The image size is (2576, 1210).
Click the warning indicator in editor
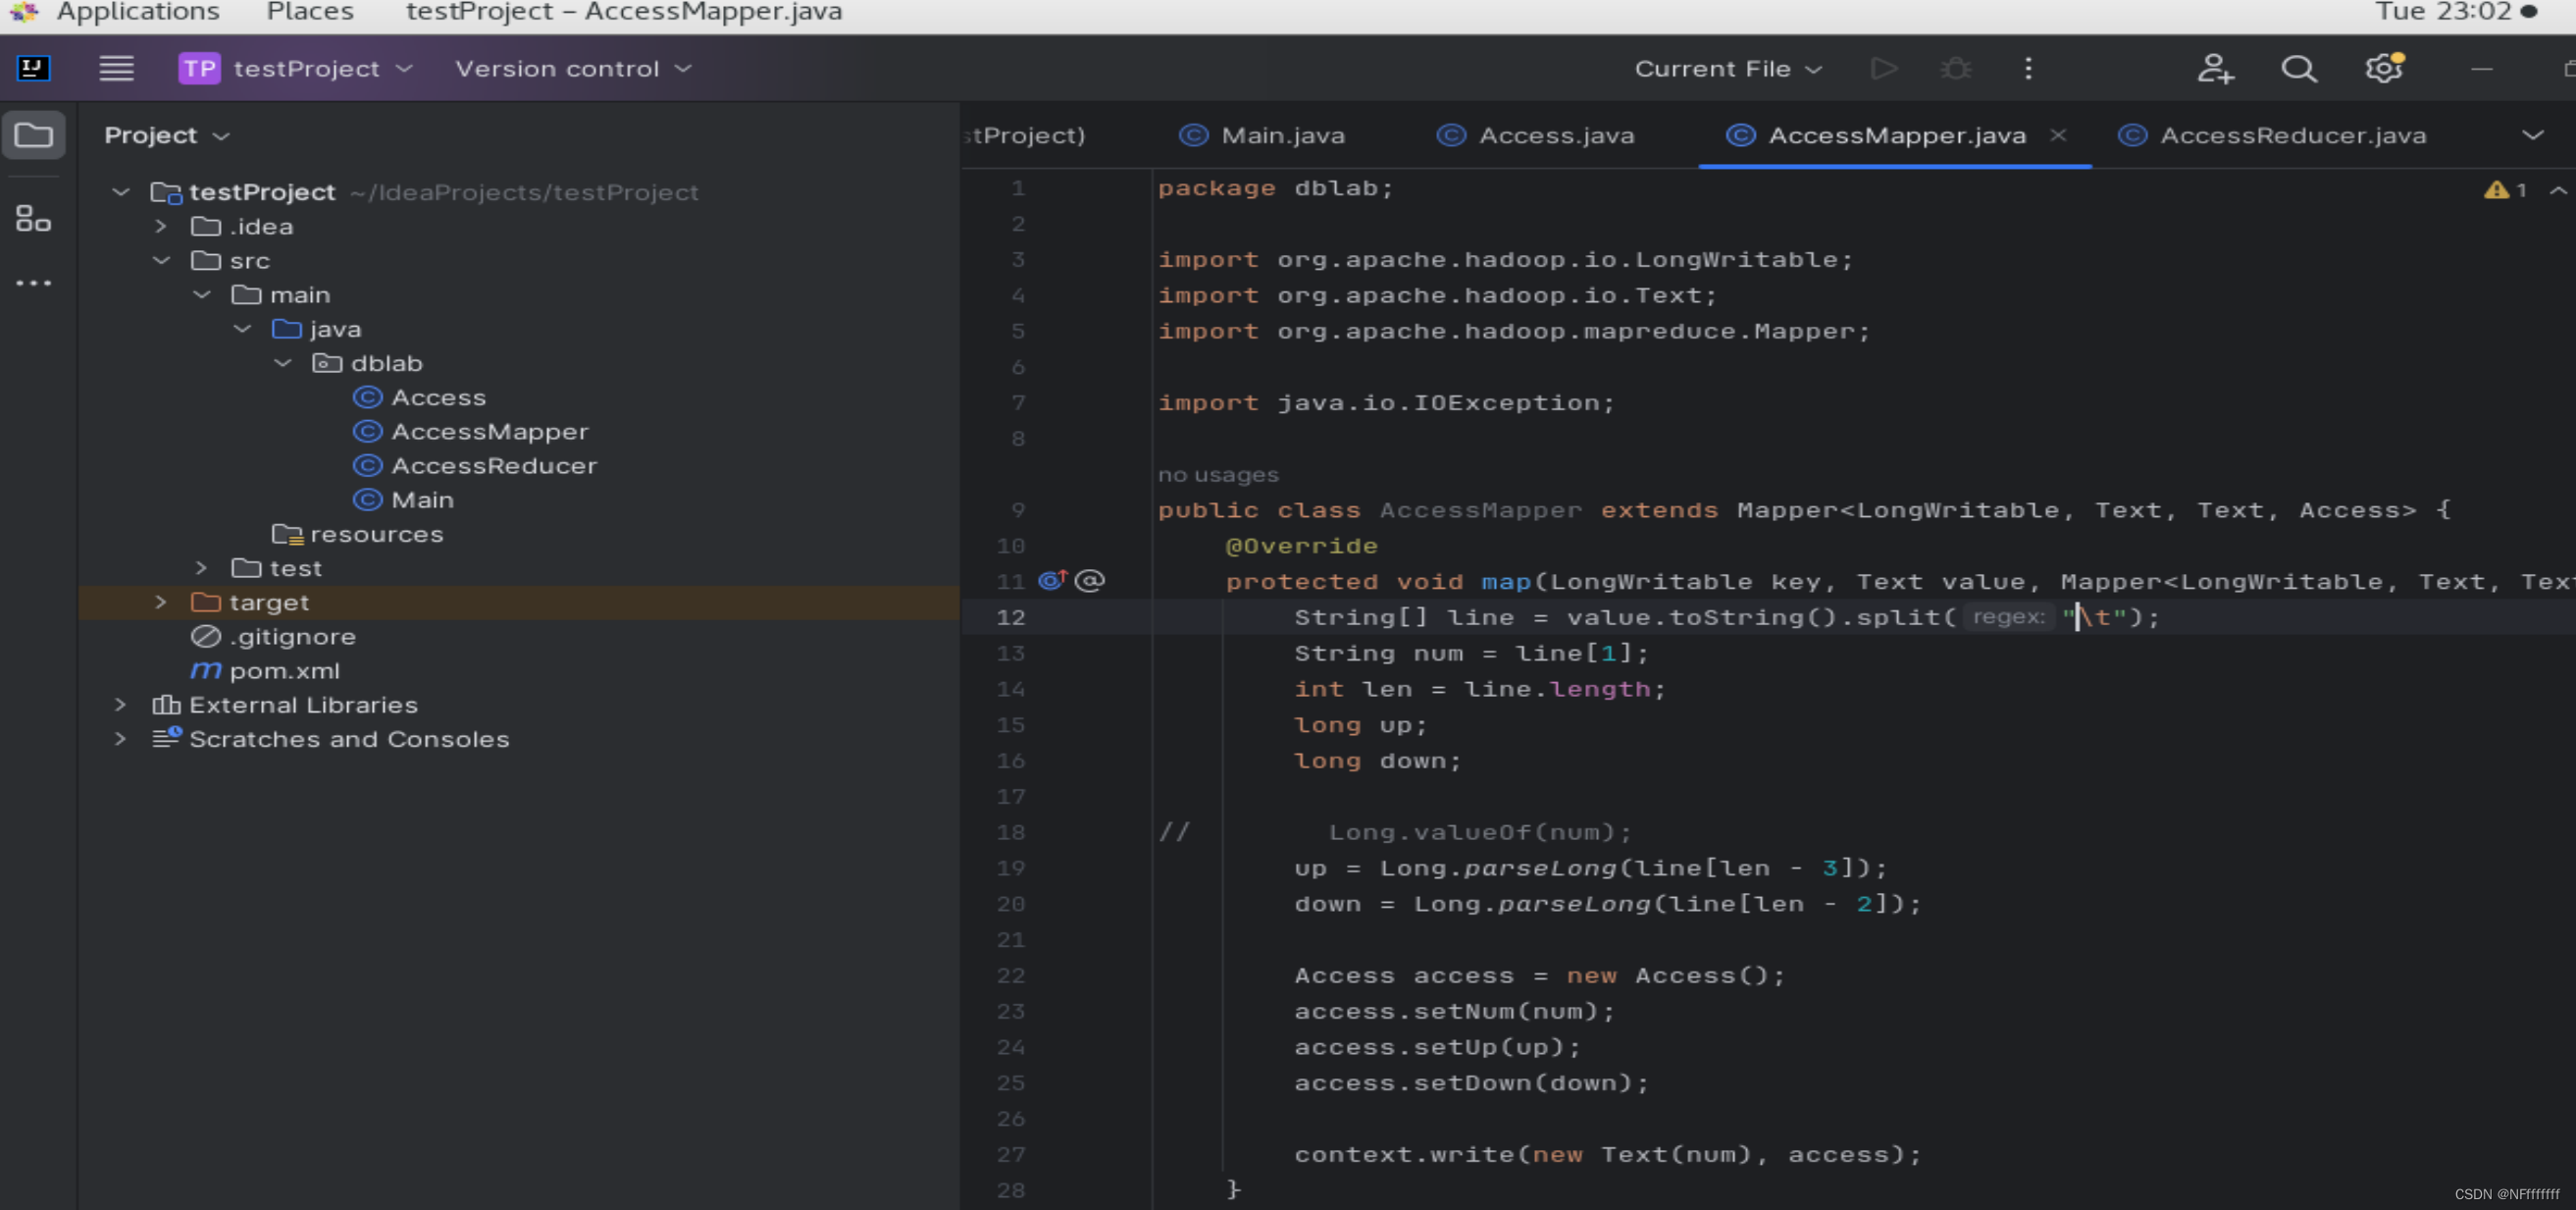(x=2506, y=190)
